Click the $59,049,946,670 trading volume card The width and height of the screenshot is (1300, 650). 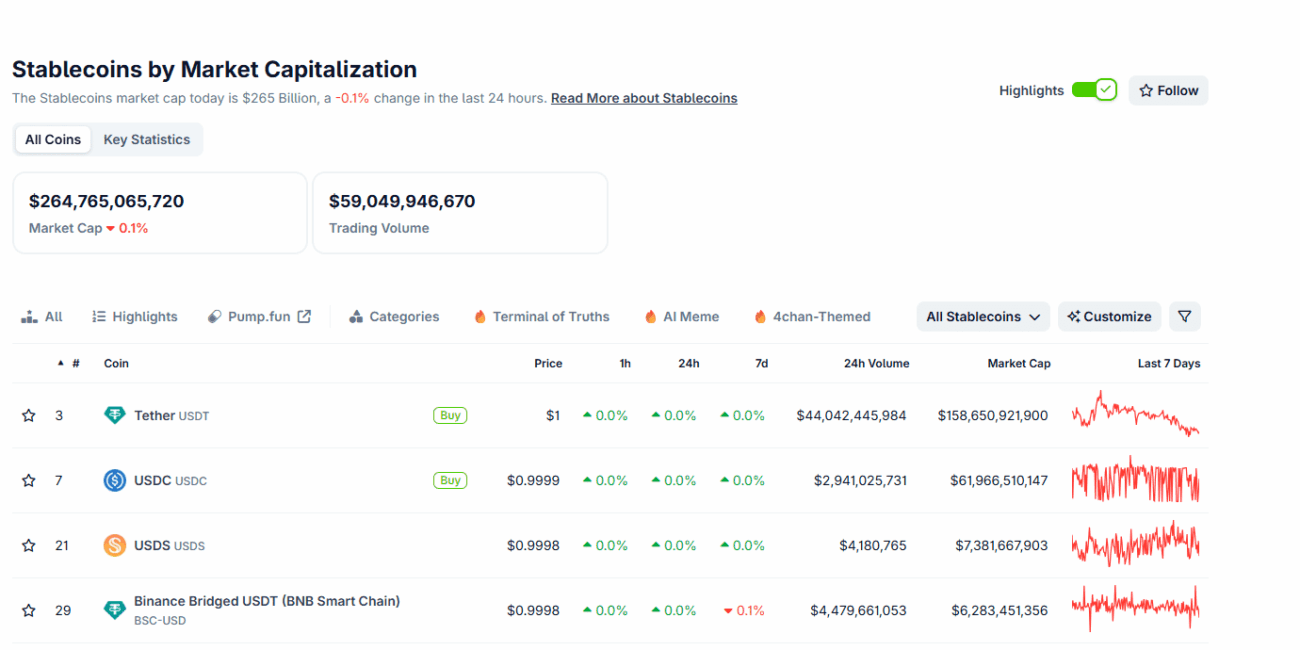[460, 213]
